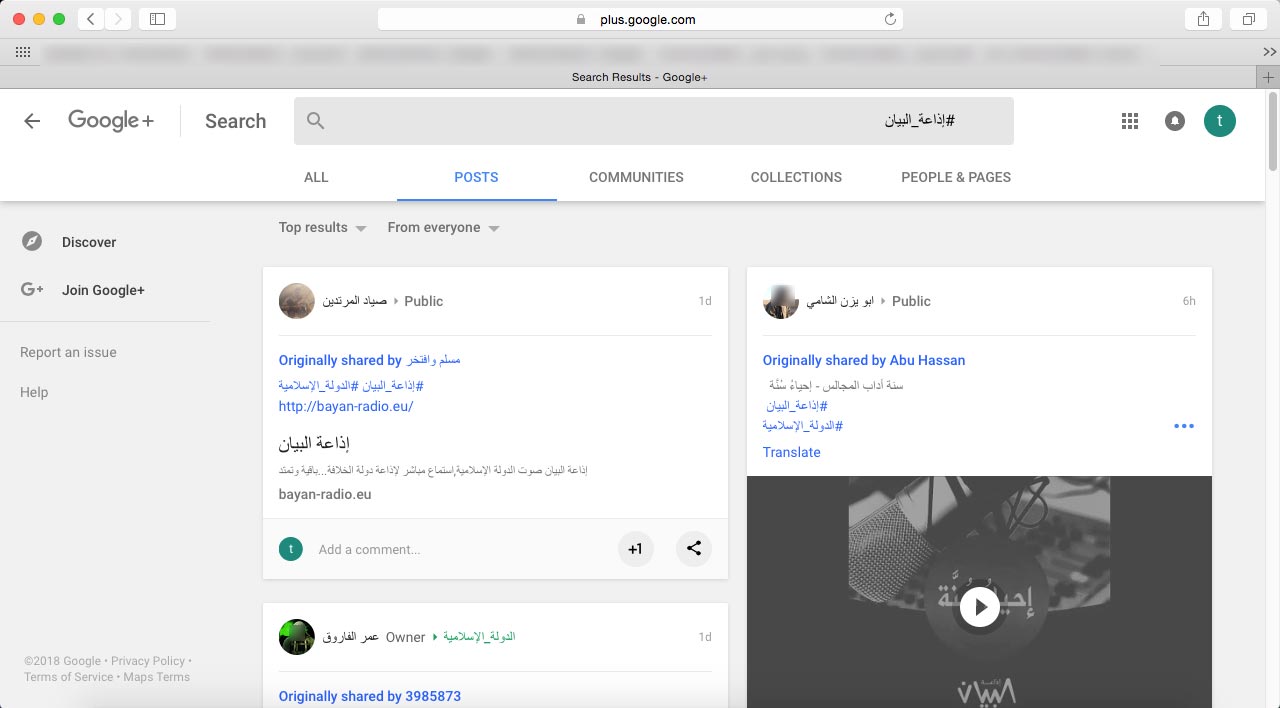The image size is (1280, 708).
Task: Click the share icon on the first post
Action: pyautogui.click(x=694, y=548)
